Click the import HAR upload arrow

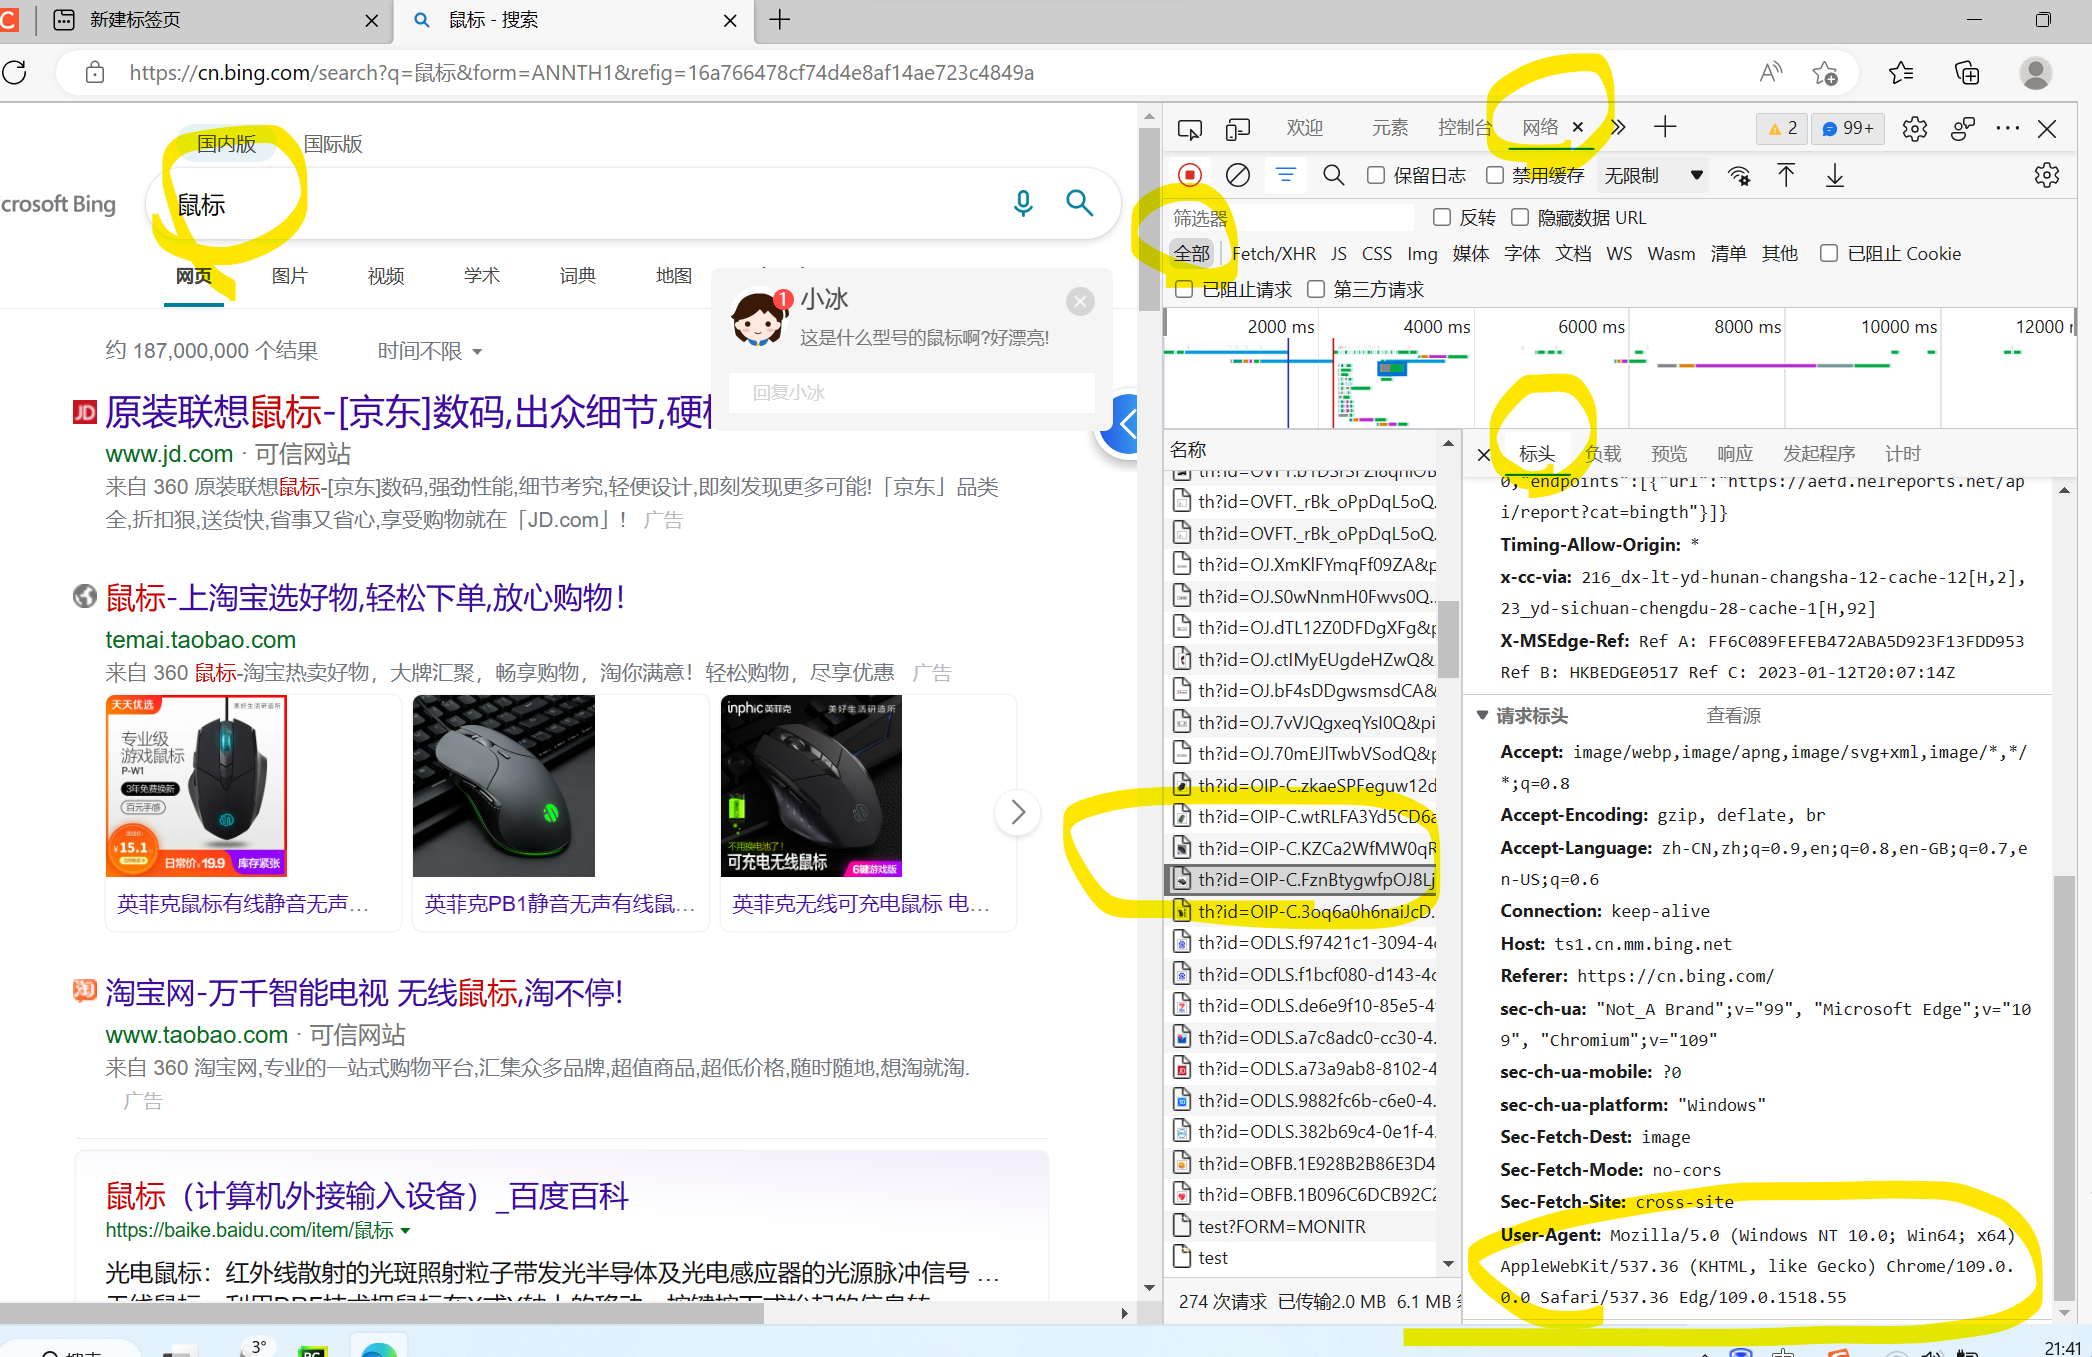[1786, 176]
